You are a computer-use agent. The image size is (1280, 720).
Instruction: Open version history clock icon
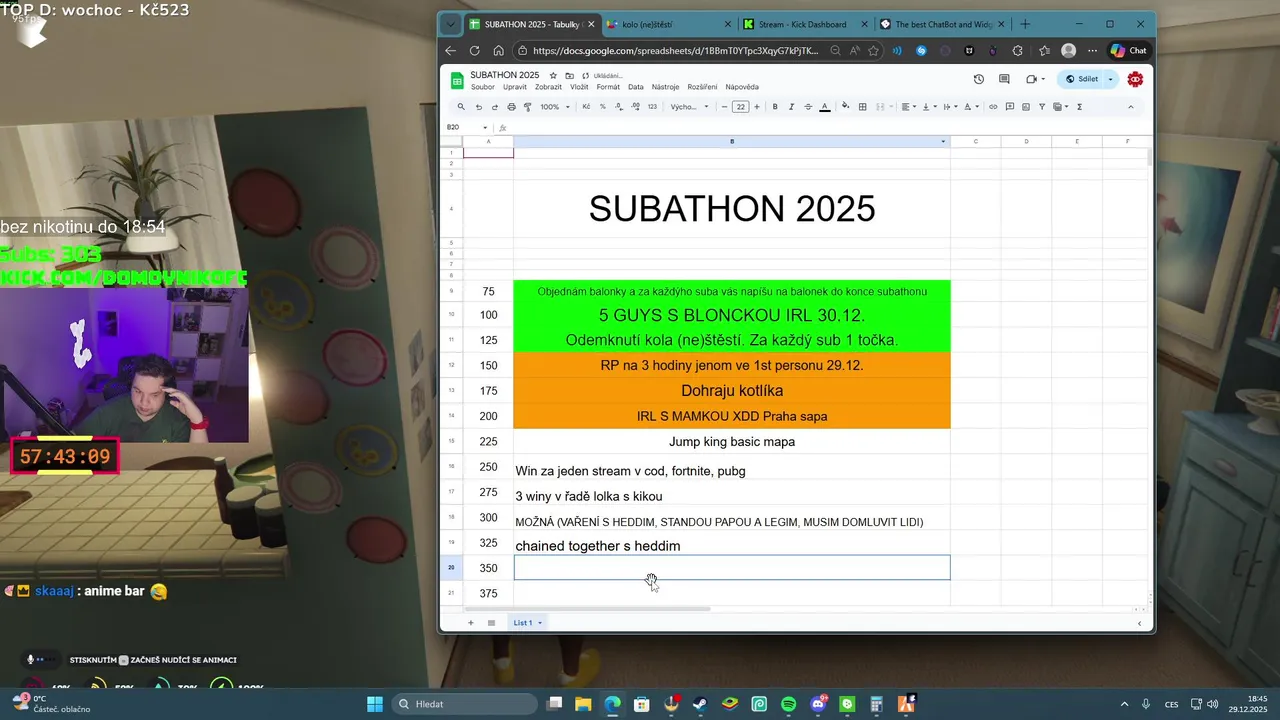click(x=979, y=79)
